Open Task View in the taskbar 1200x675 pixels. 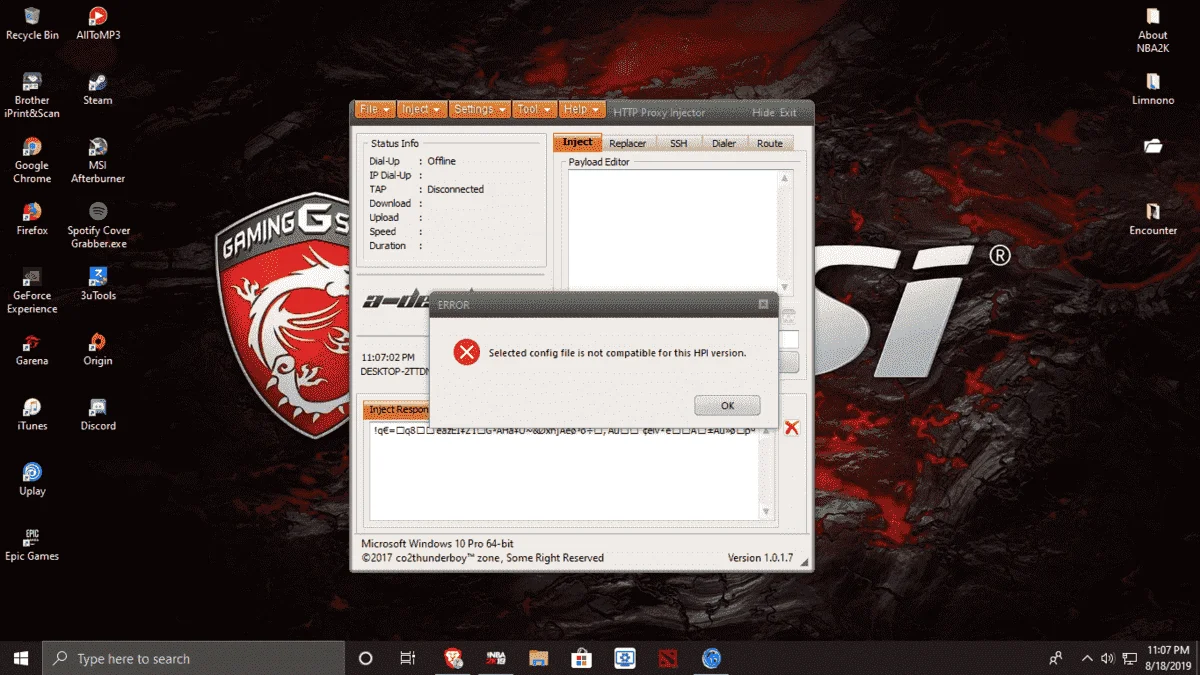[x=408, y=658]
